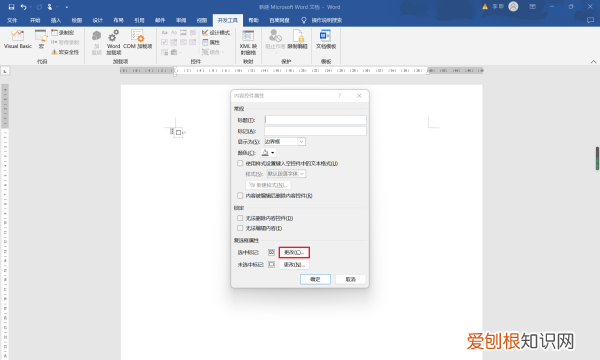This screenshot has height=360, width=600.
Task: Save the document from Quick Access Toolbar
Action: [x=11, y=7]
